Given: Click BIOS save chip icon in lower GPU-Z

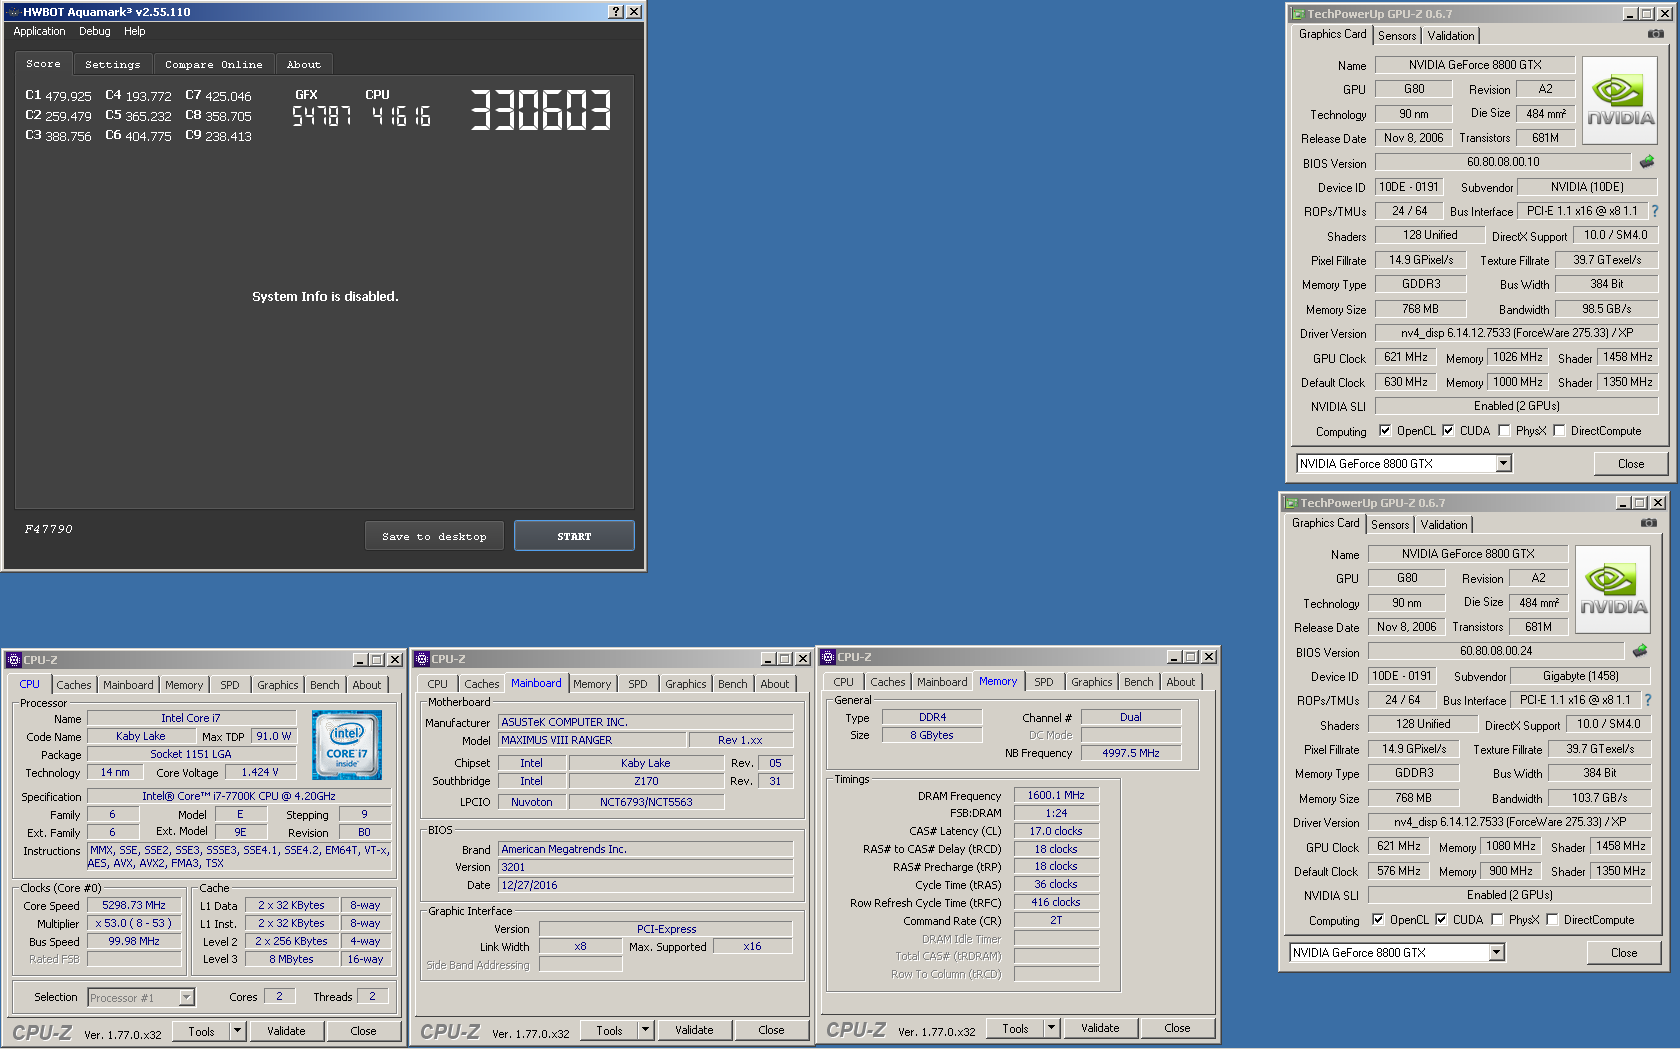Looking at the screenshot, I should pyautogui.click(x=1640, y=650).
